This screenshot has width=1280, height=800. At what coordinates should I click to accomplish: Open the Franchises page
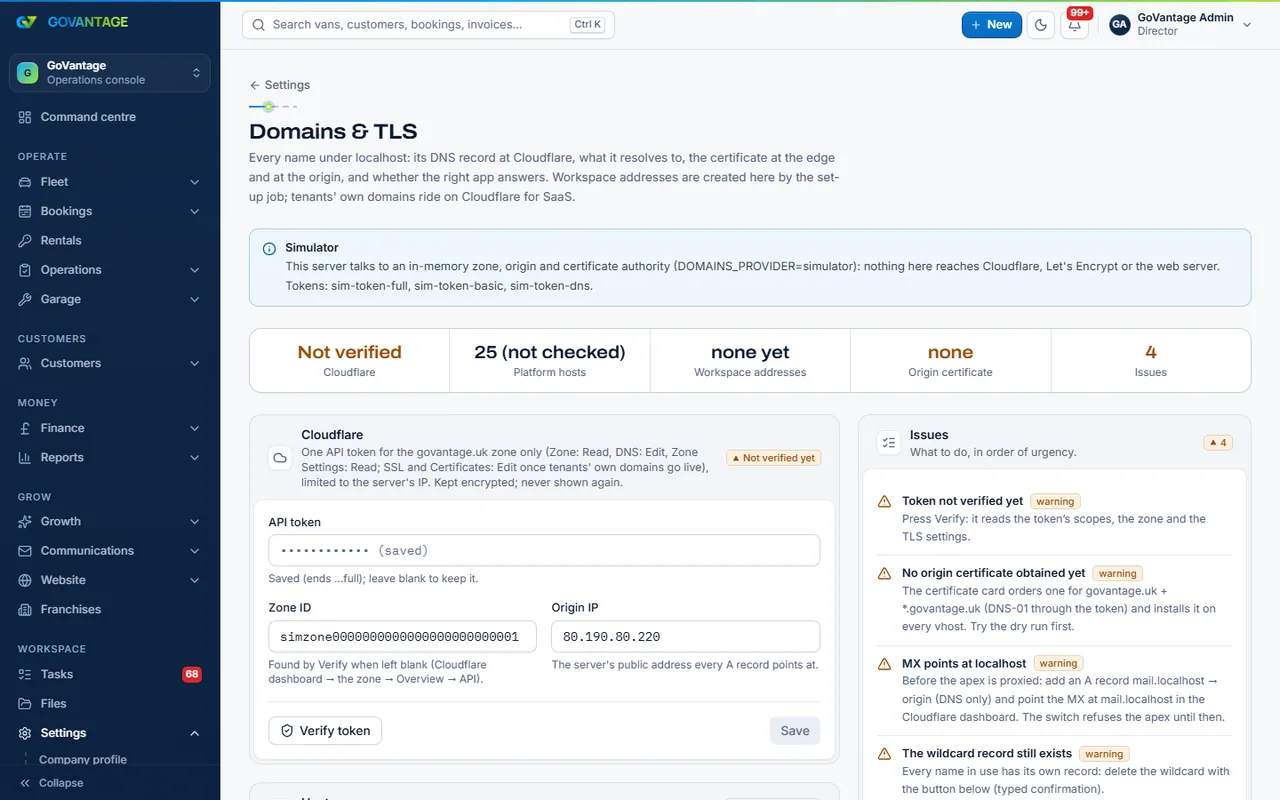[x=110, y=609]
